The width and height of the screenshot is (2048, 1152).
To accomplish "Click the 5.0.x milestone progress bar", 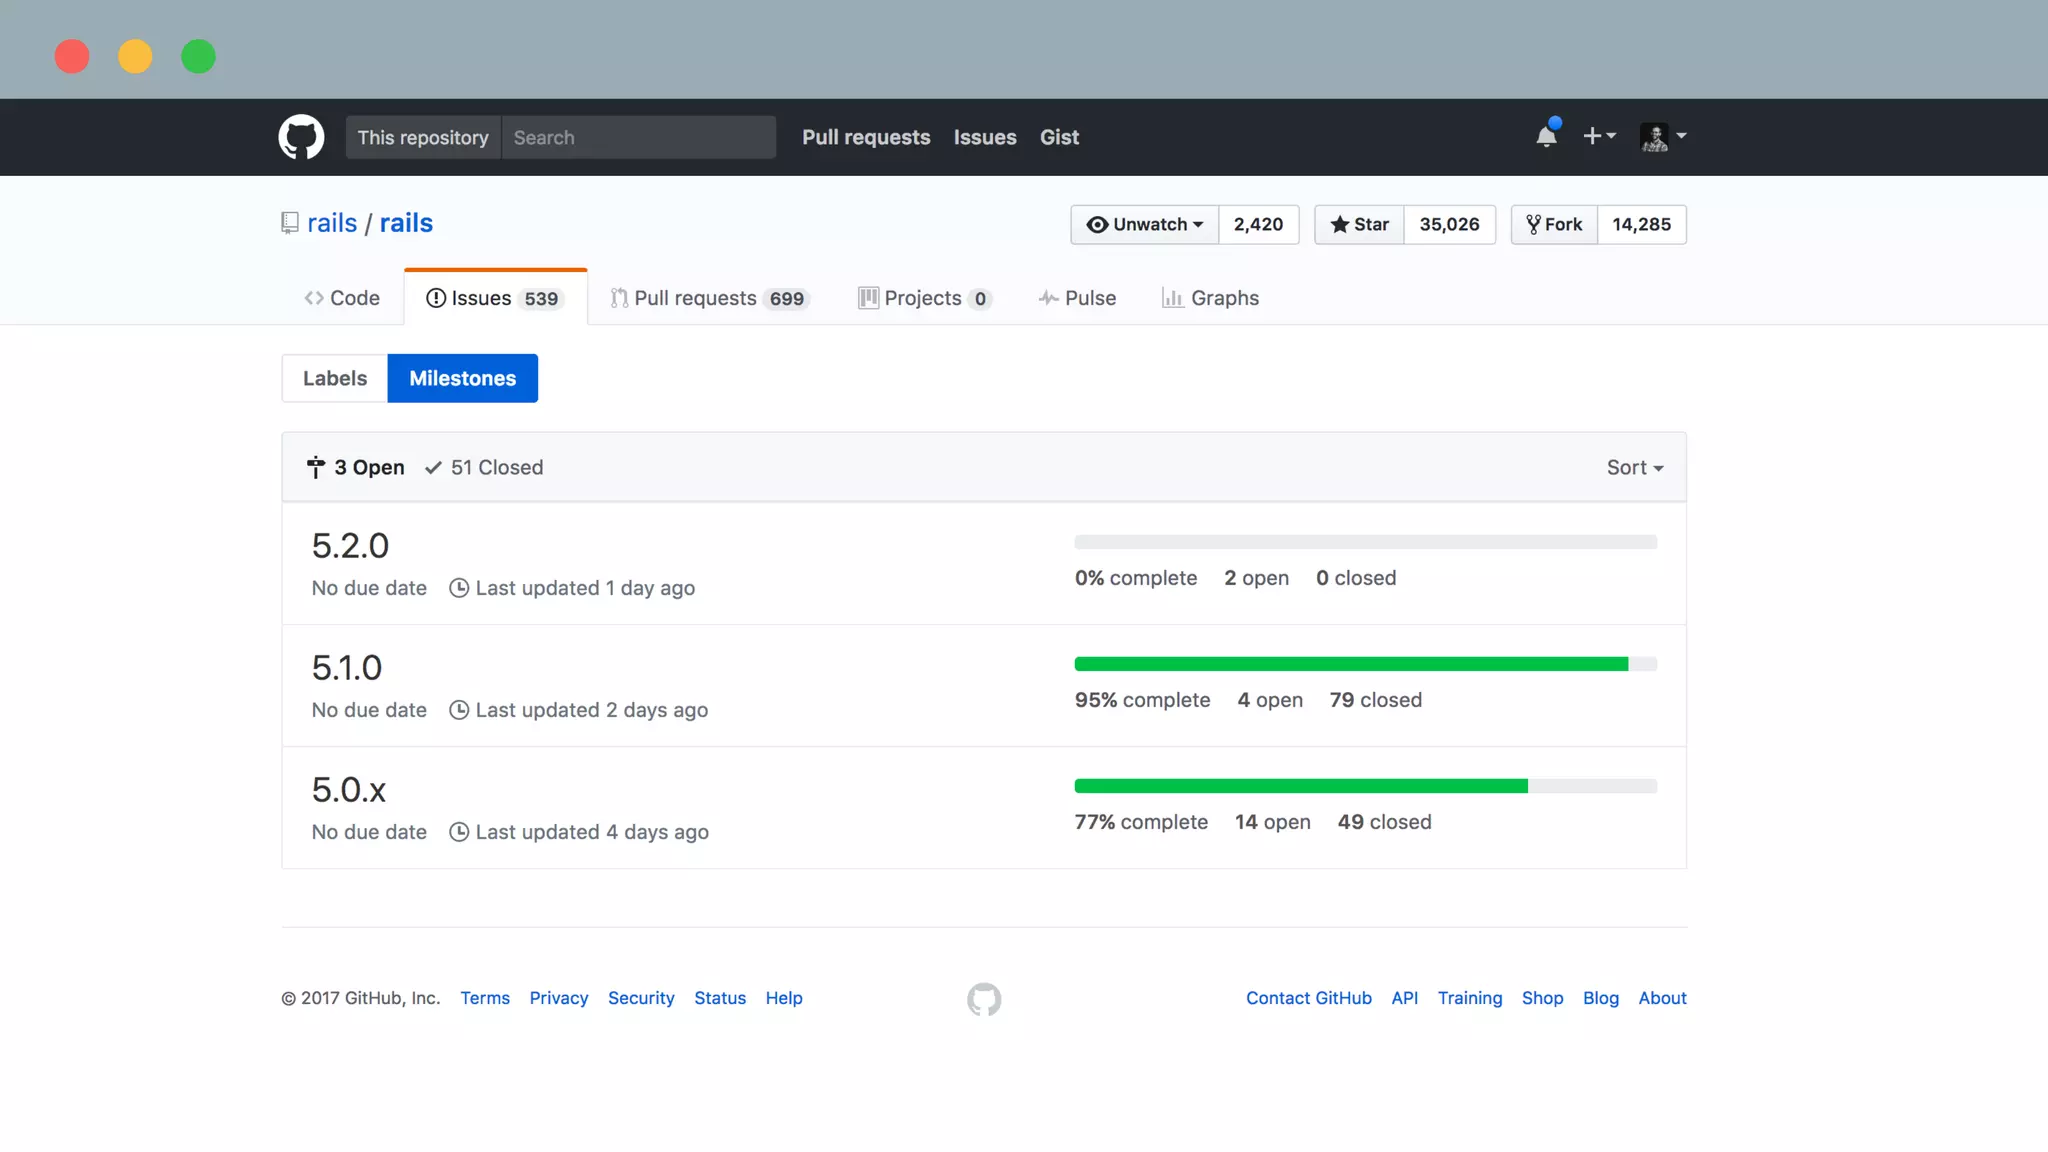I will (x=1365, y=786).
